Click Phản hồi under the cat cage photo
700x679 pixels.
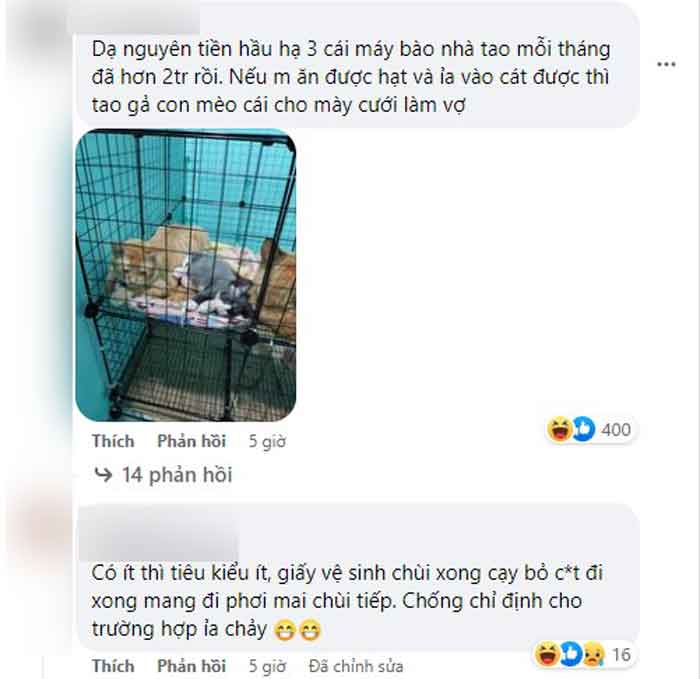point(192,441)
